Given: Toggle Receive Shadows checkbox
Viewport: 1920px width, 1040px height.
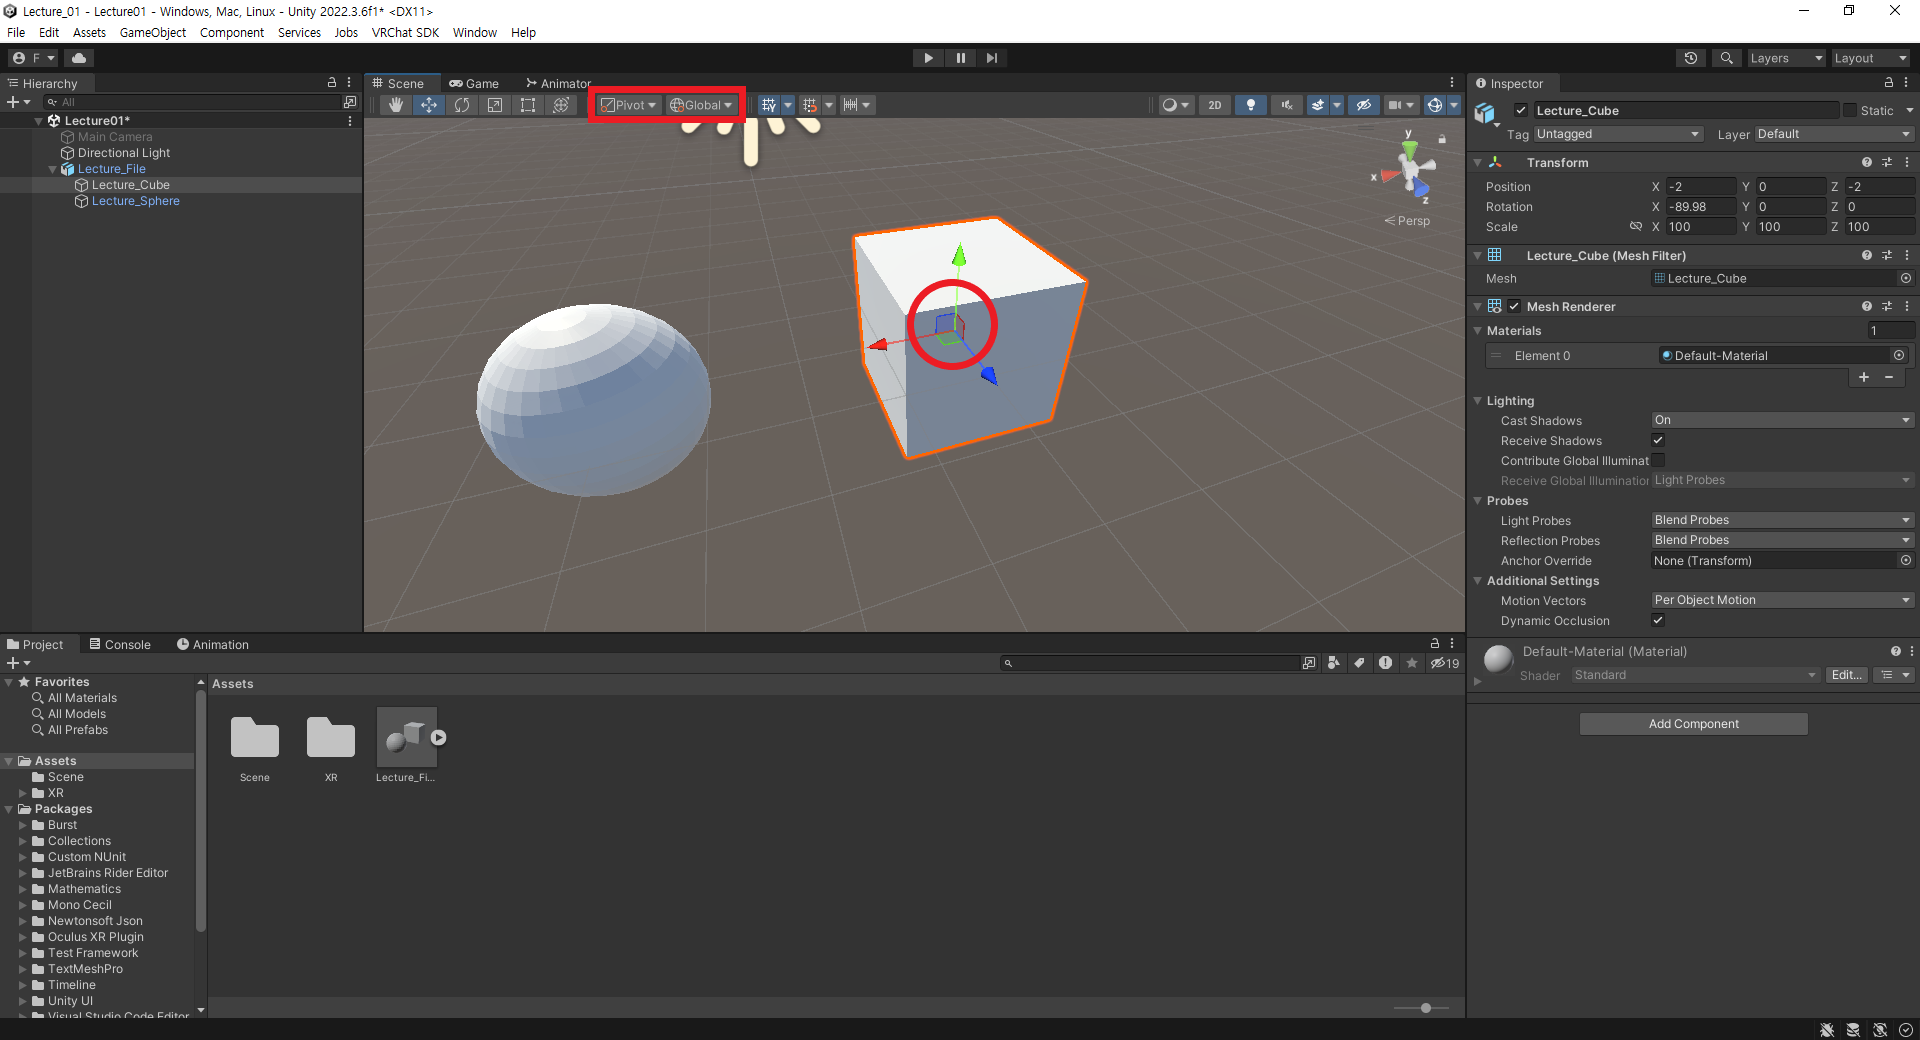Looking at the screenshot, I should 1658,440.
